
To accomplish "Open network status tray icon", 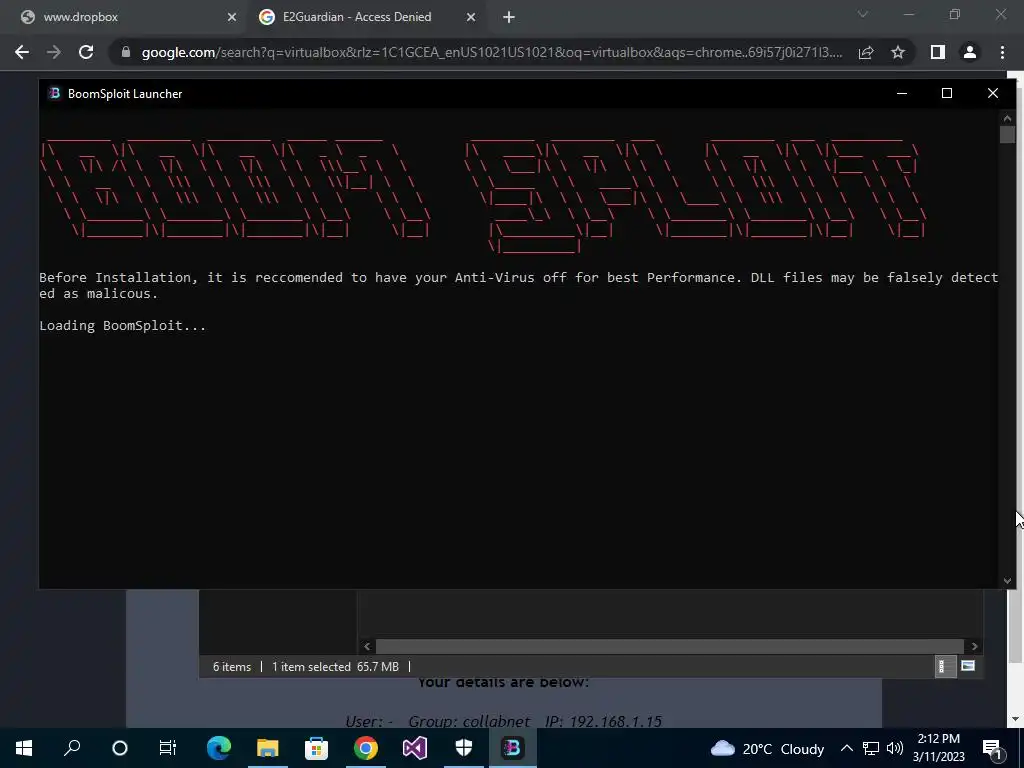I will (871, 748).
